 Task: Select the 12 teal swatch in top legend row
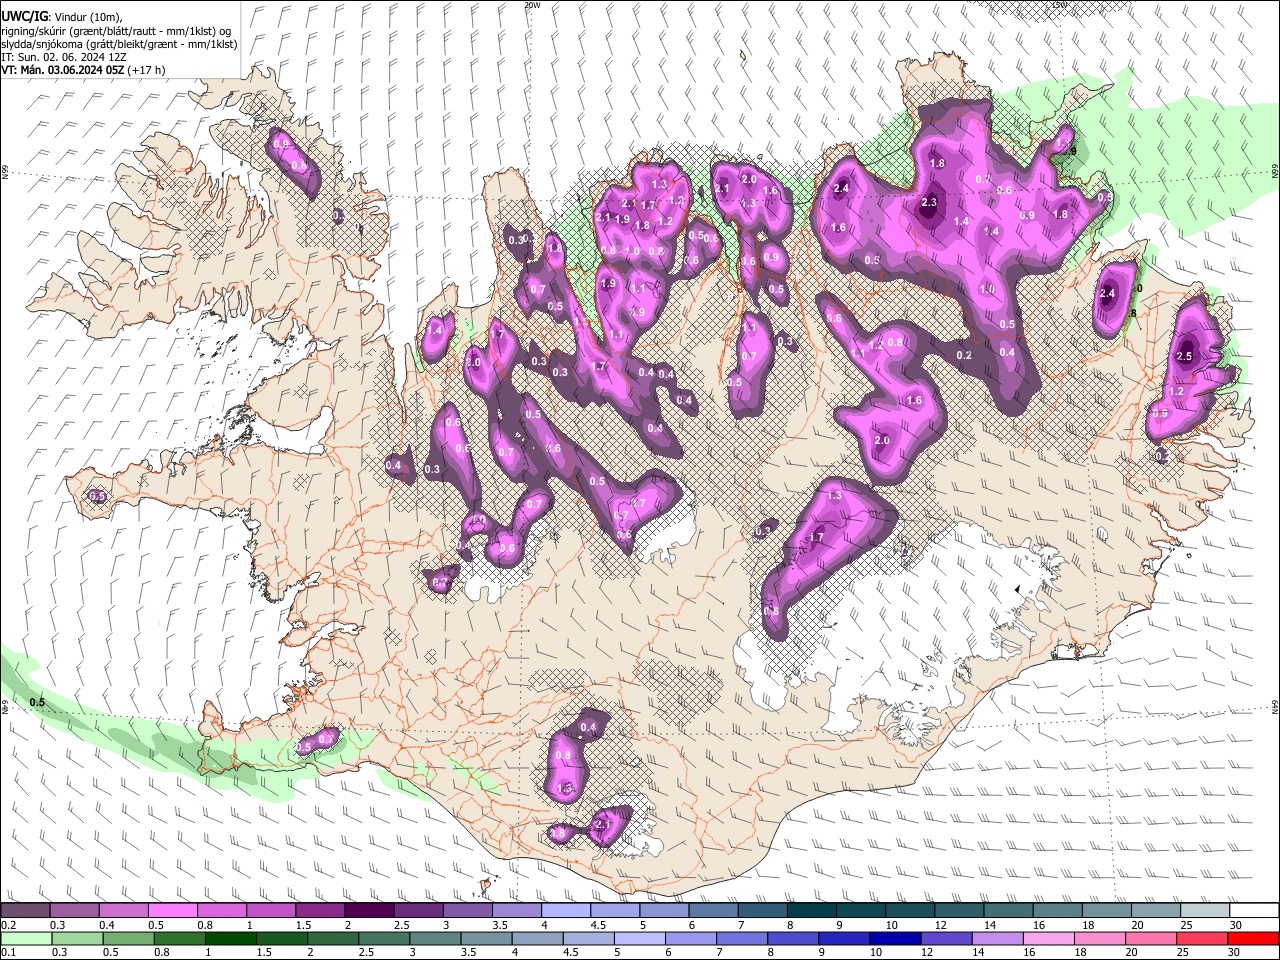(957, 910)
